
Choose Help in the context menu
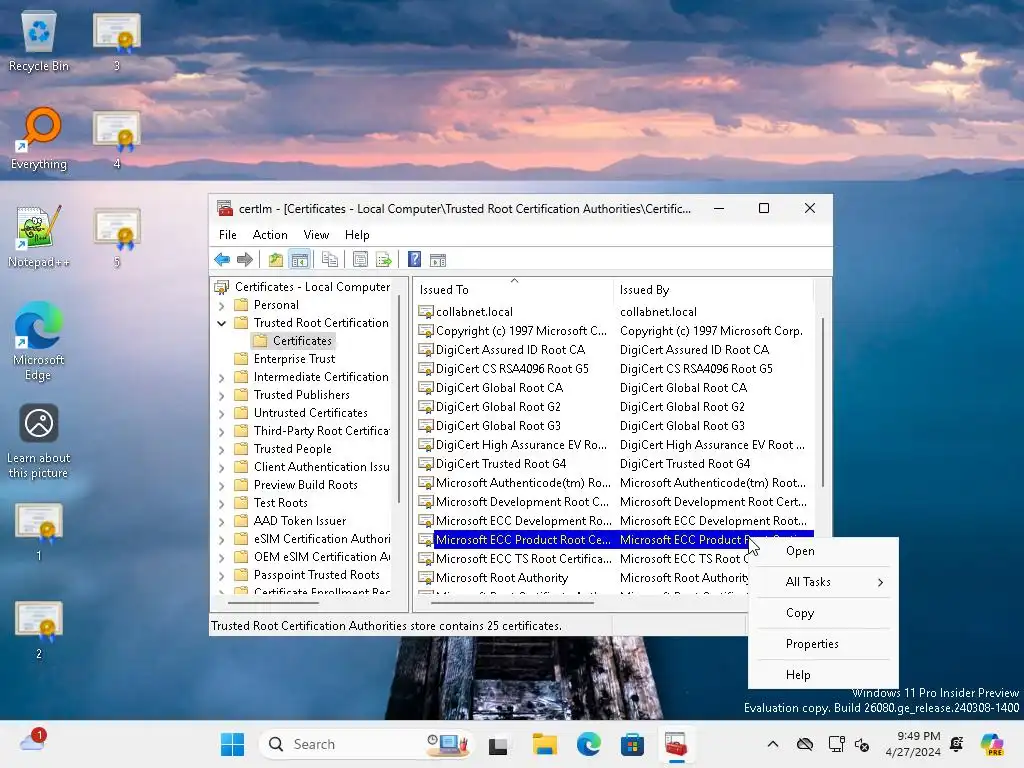824,675
